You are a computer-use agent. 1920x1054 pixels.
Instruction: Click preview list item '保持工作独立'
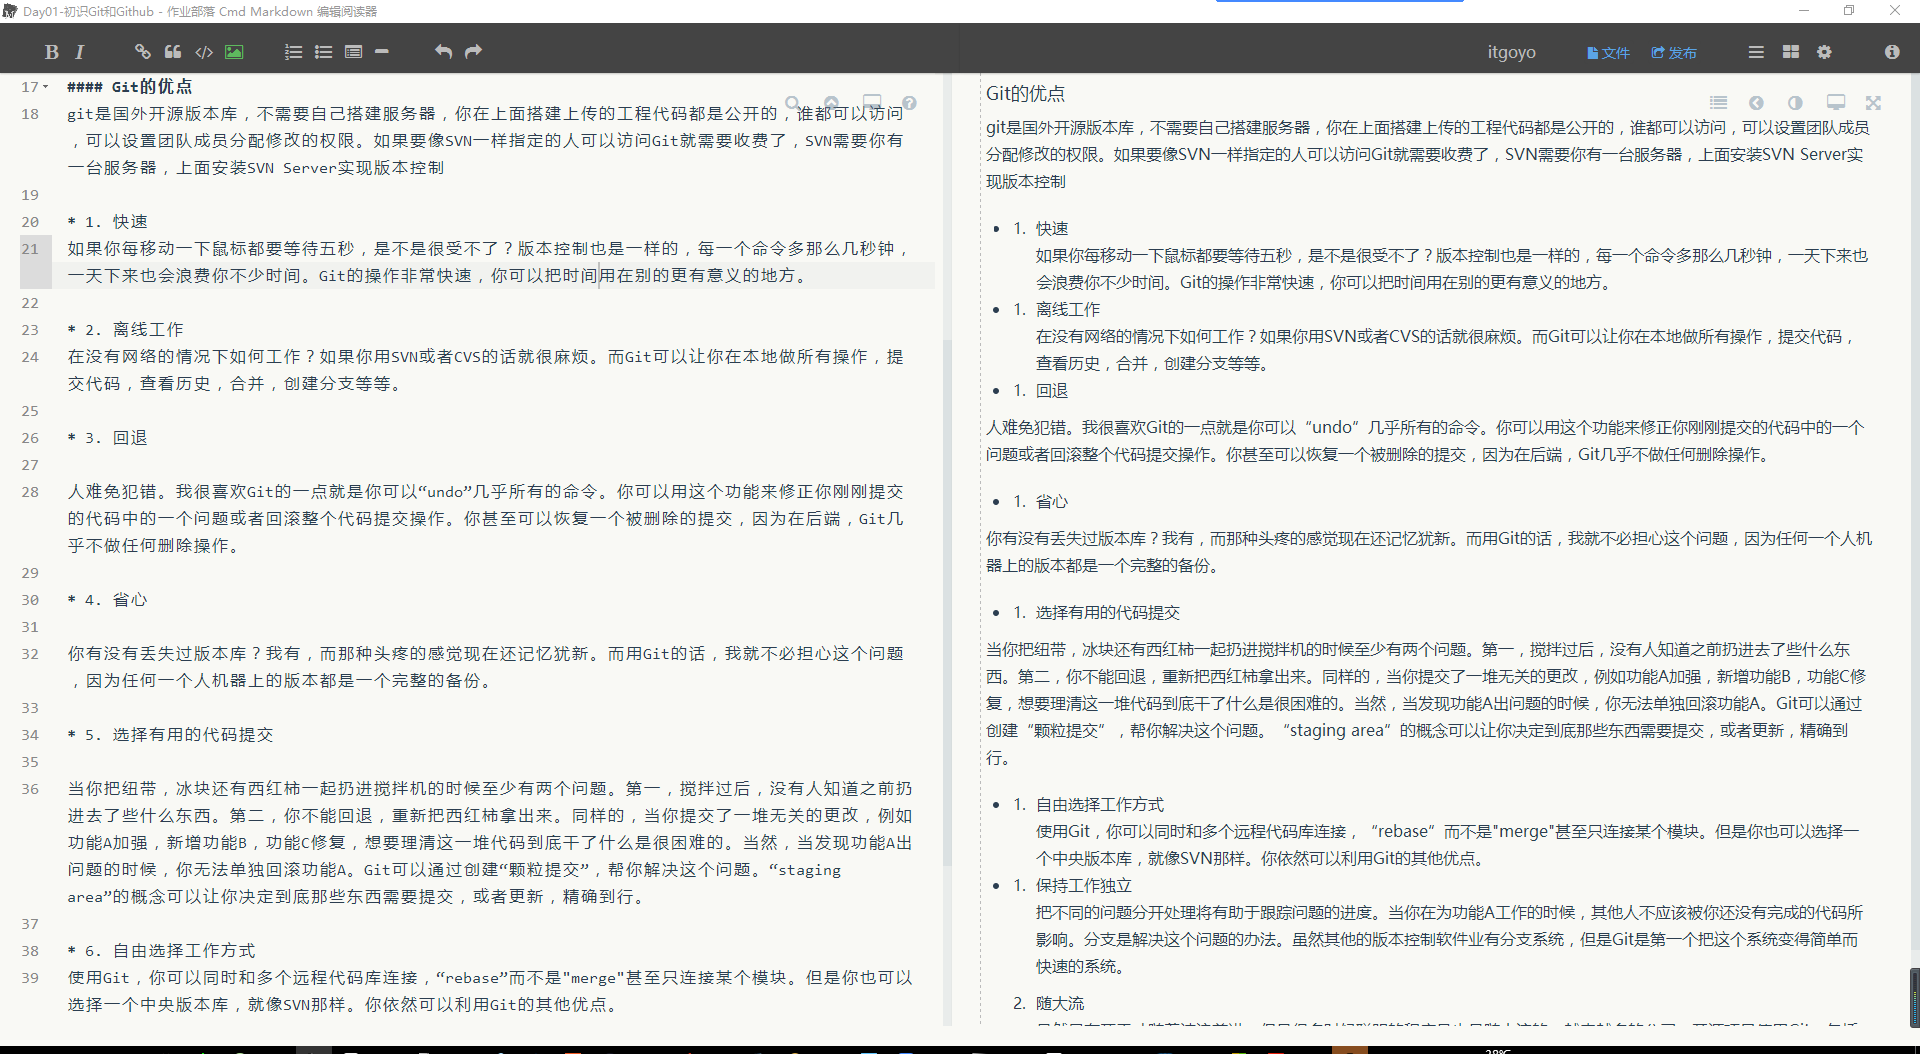pyautogui.click(x=1084, y=886)
